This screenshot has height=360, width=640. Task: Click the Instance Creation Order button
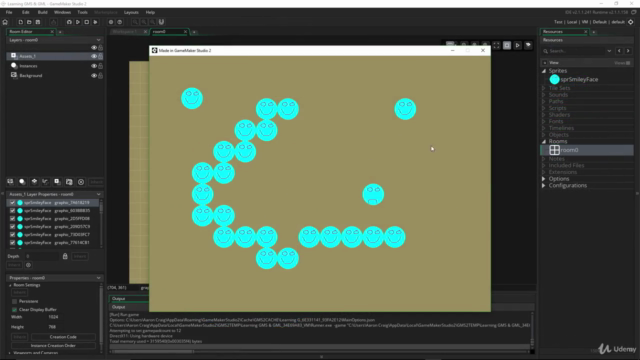53,346
